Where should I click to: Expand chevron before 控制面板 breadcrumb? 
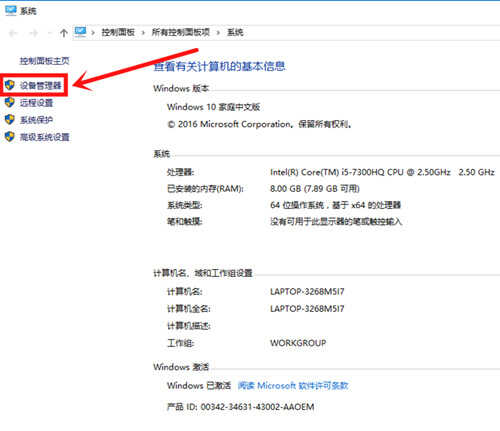point(93,33)
